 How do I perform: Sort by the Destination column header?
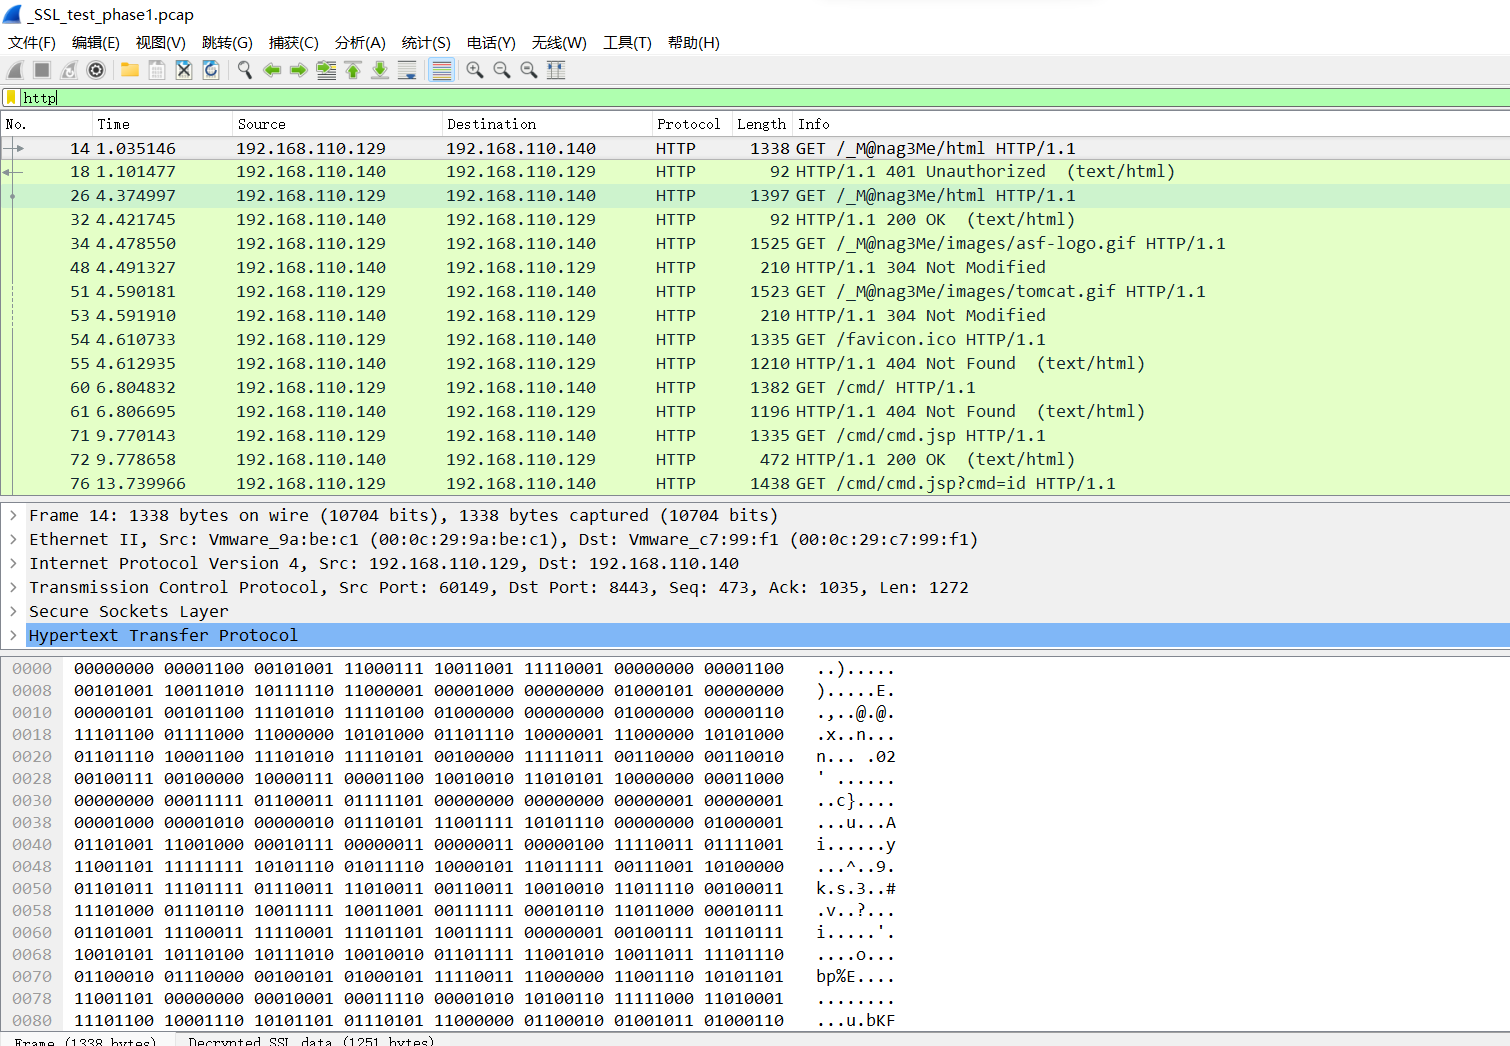coord(547,124)
